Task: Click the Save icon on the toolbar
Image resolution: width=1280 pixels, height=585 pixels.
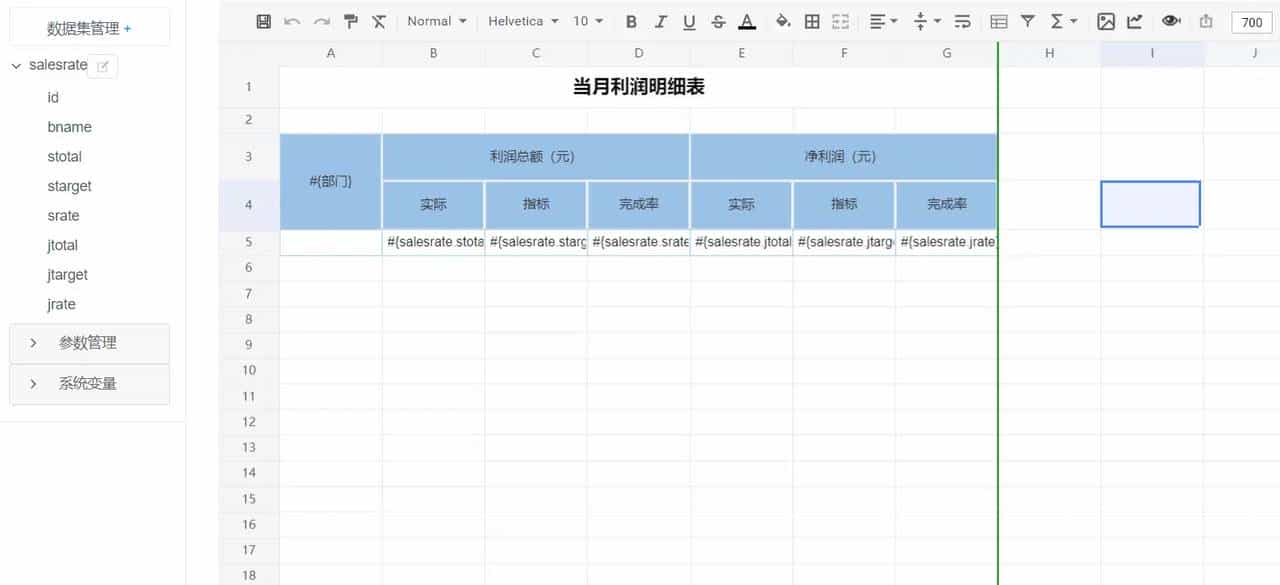Action: 262,20
